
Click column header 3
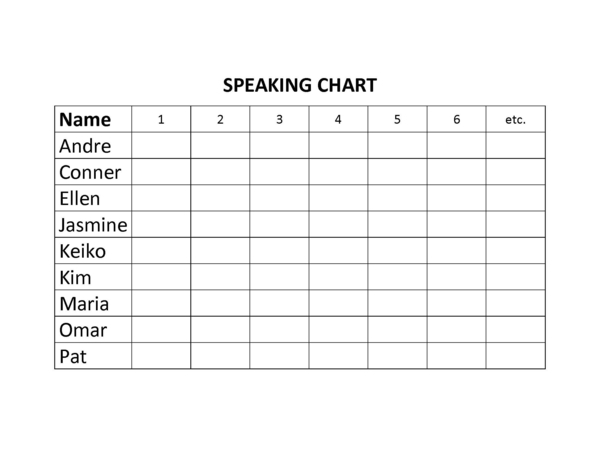click(279, 119)
